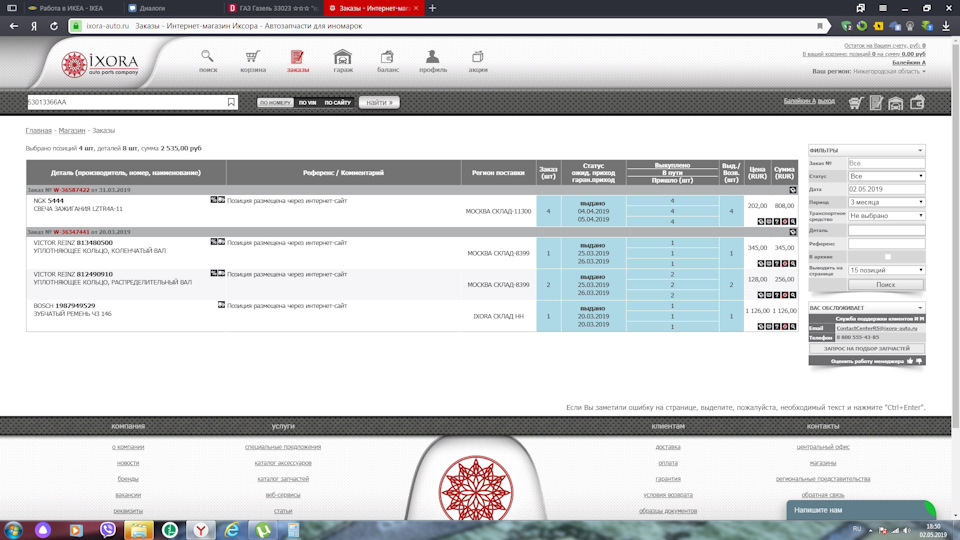Open the 'Период' dropdown showing 3 месяца

(886, 202)
